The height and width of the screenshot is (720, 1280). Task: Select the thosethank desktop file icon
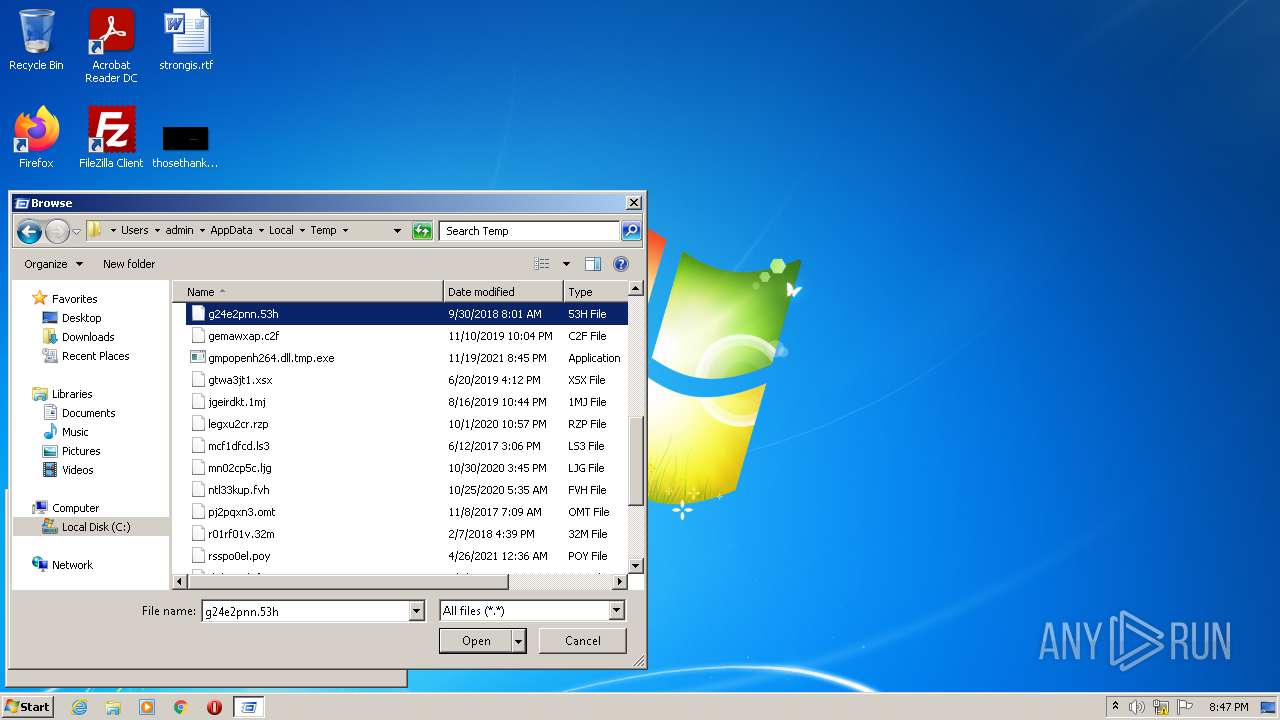click(x=185, y=145)
